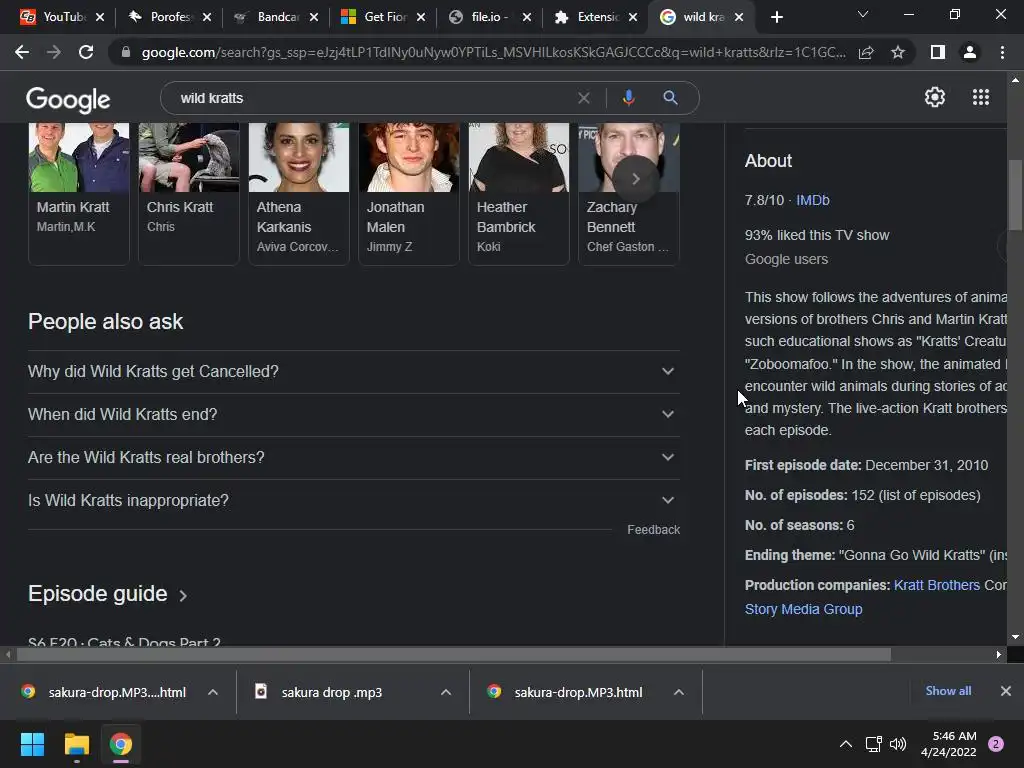Viewport: 1024px width, 768px height.
Task: Bookmark this page with the star icon
Action: (x=898, y=52)
